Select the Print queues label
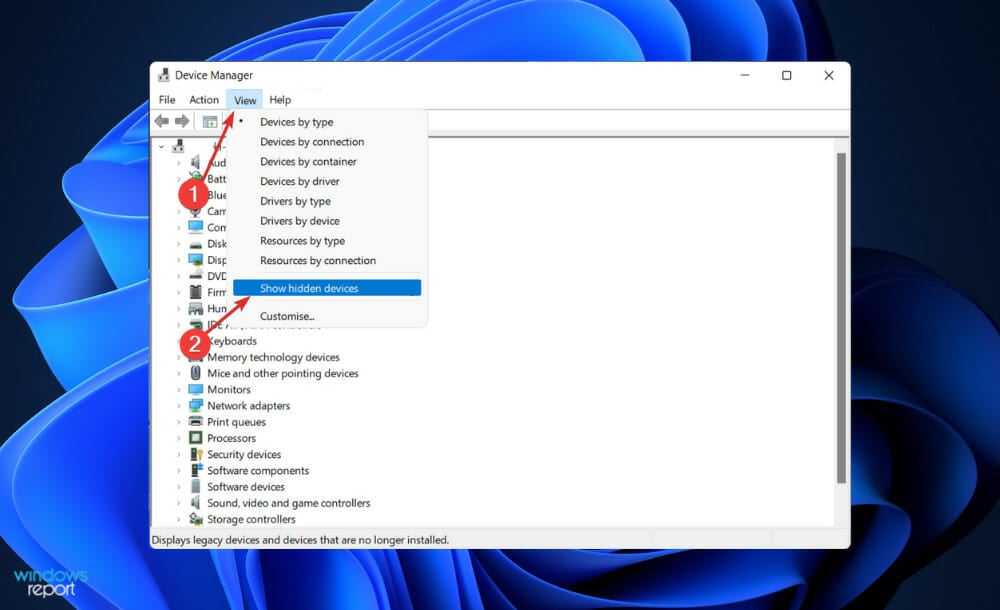This screenshot has height=610, width=1000. click(236, 422)
